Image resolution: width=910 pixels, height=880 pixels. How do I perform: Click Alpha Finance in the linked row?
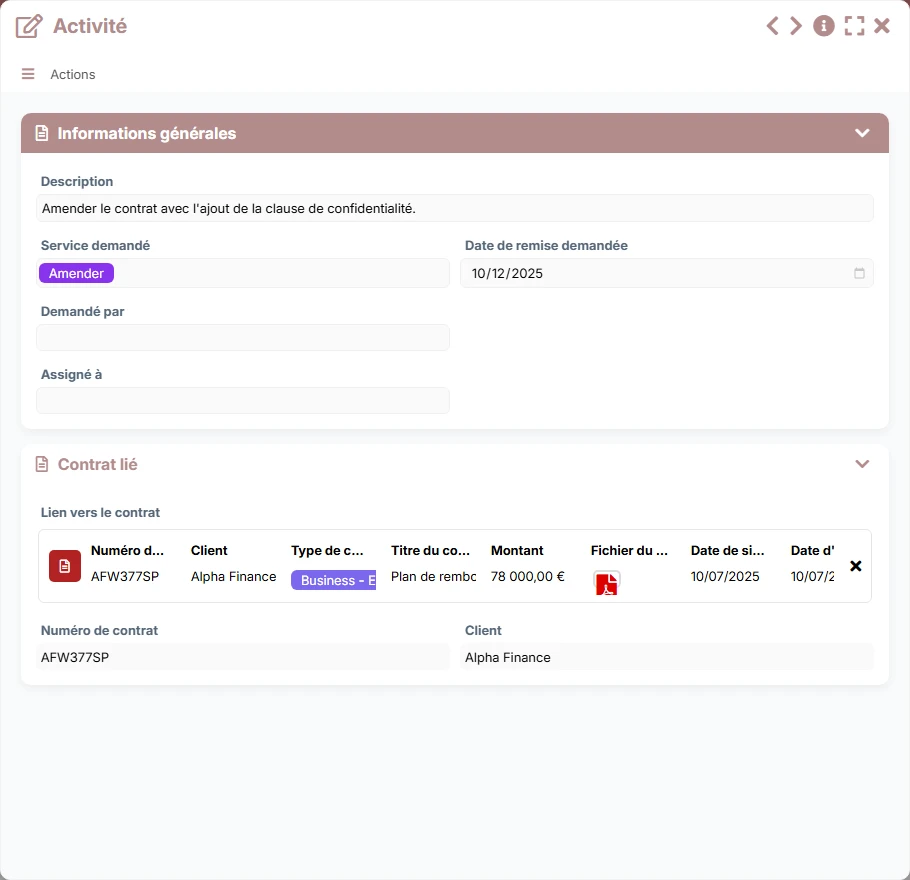click(x=233, y=576)
